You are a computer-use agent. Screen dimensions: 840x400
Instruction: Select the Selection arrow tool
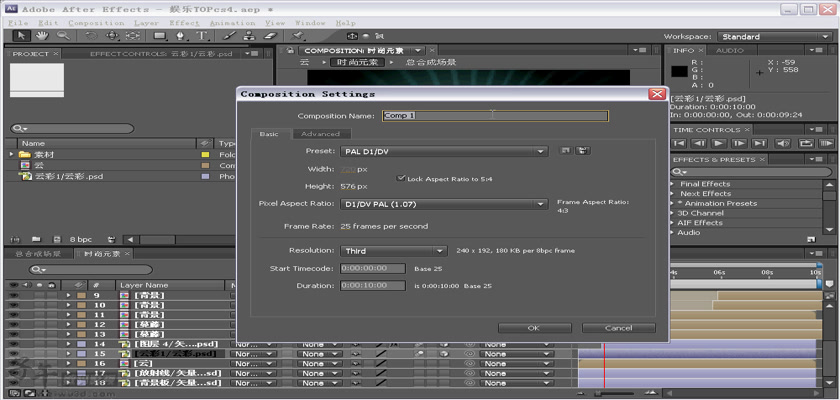pyautogui.click(x=21, y=36)
